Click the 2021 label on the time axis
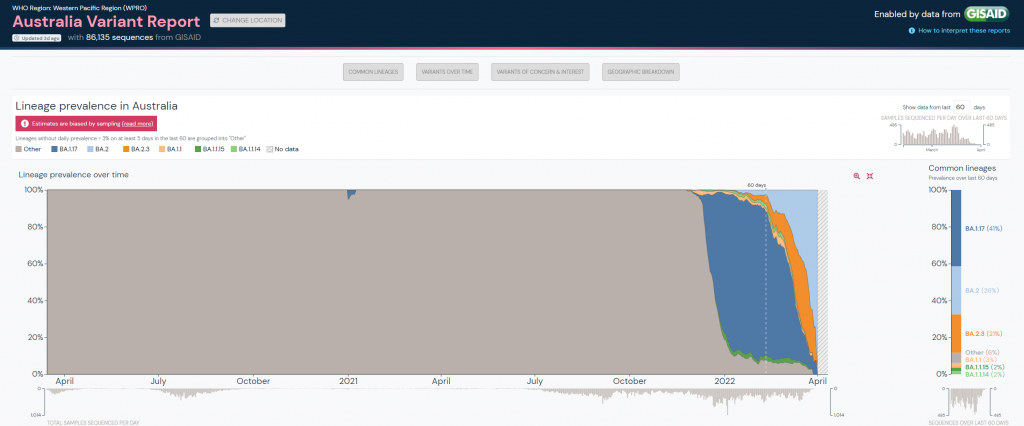The height and width of the screenshot is (426, 1024). pos(349,380)
